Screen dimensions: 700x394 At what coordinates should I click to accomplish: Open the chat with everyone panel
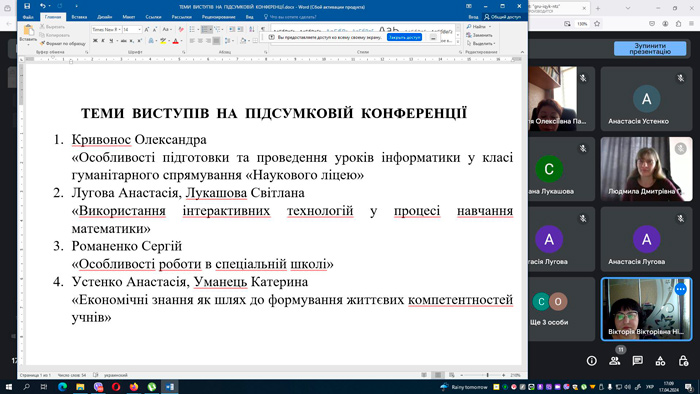(638, 361)
